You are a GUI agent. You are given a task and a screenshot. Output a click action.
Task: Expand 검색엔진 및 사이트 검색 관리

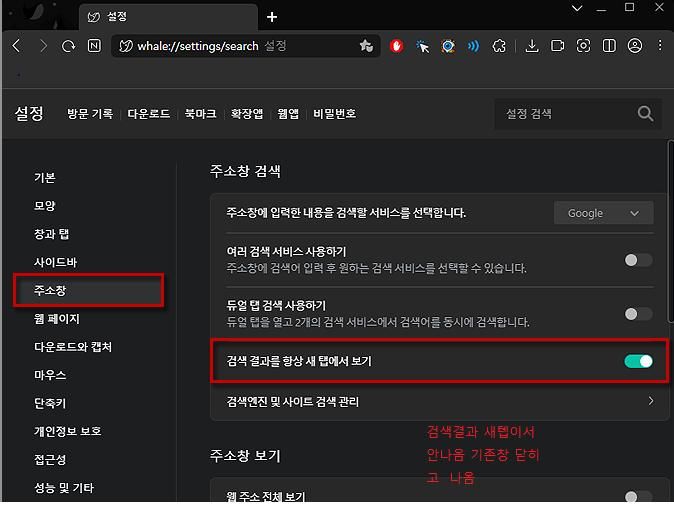coord(440,401)
